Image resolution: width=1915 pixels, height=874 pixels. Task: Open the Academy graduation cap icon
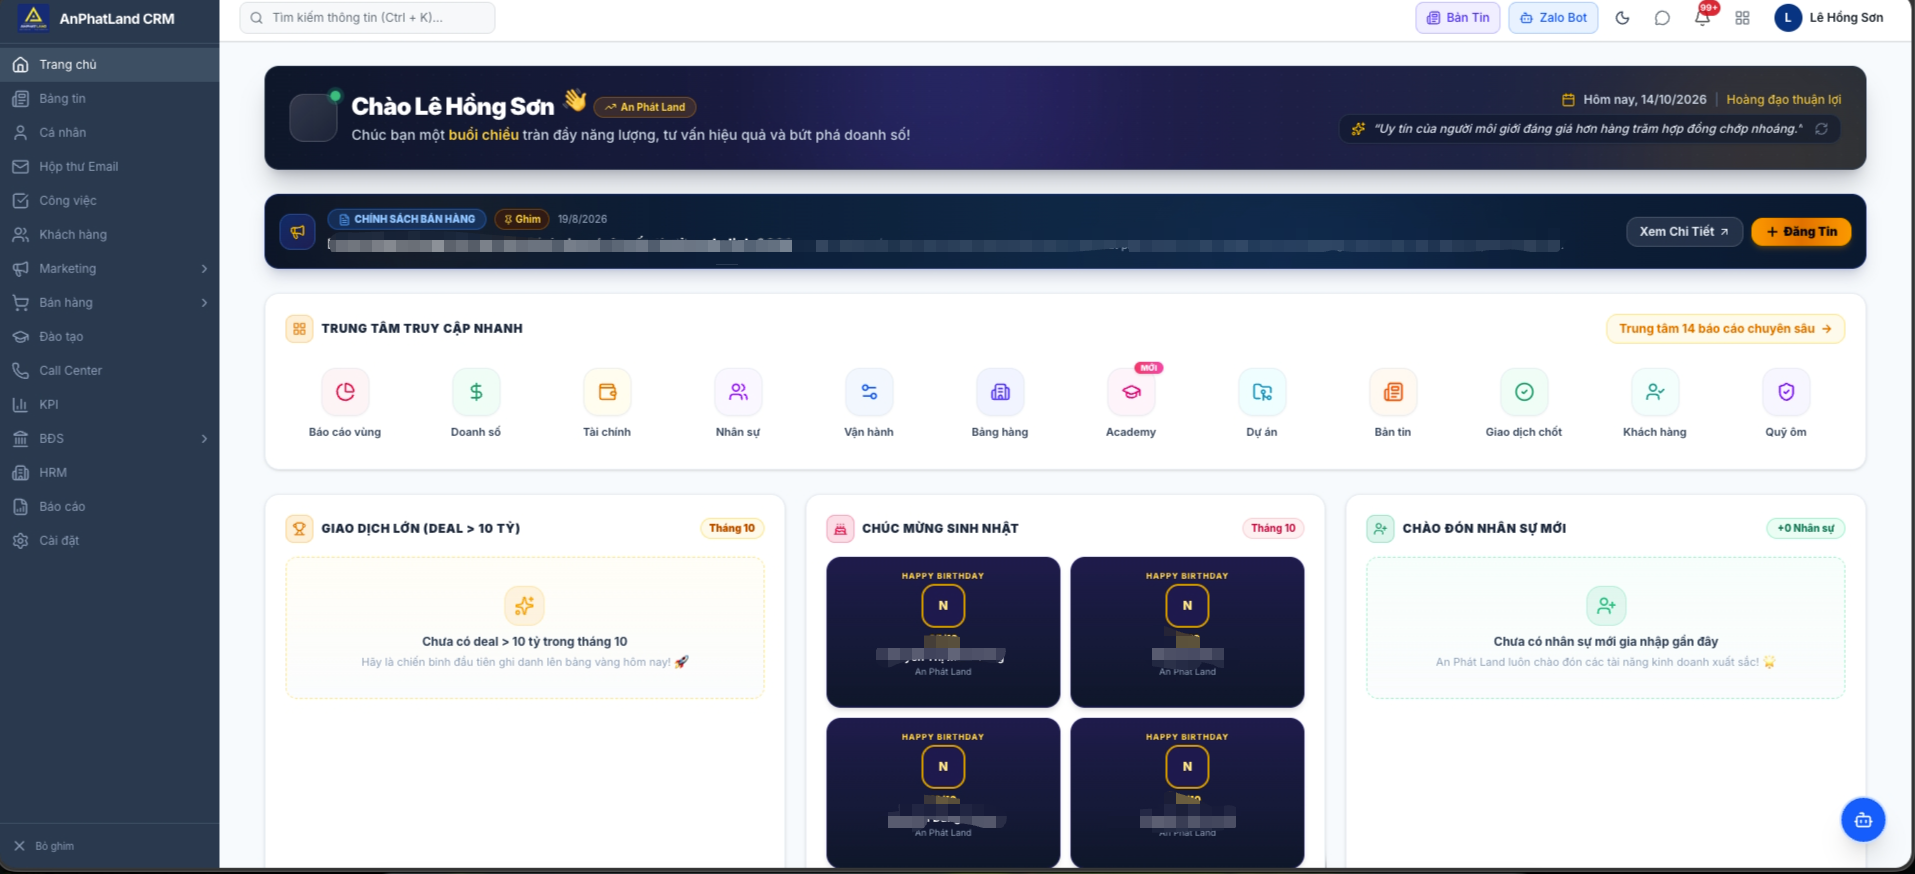coord(1131,392)
